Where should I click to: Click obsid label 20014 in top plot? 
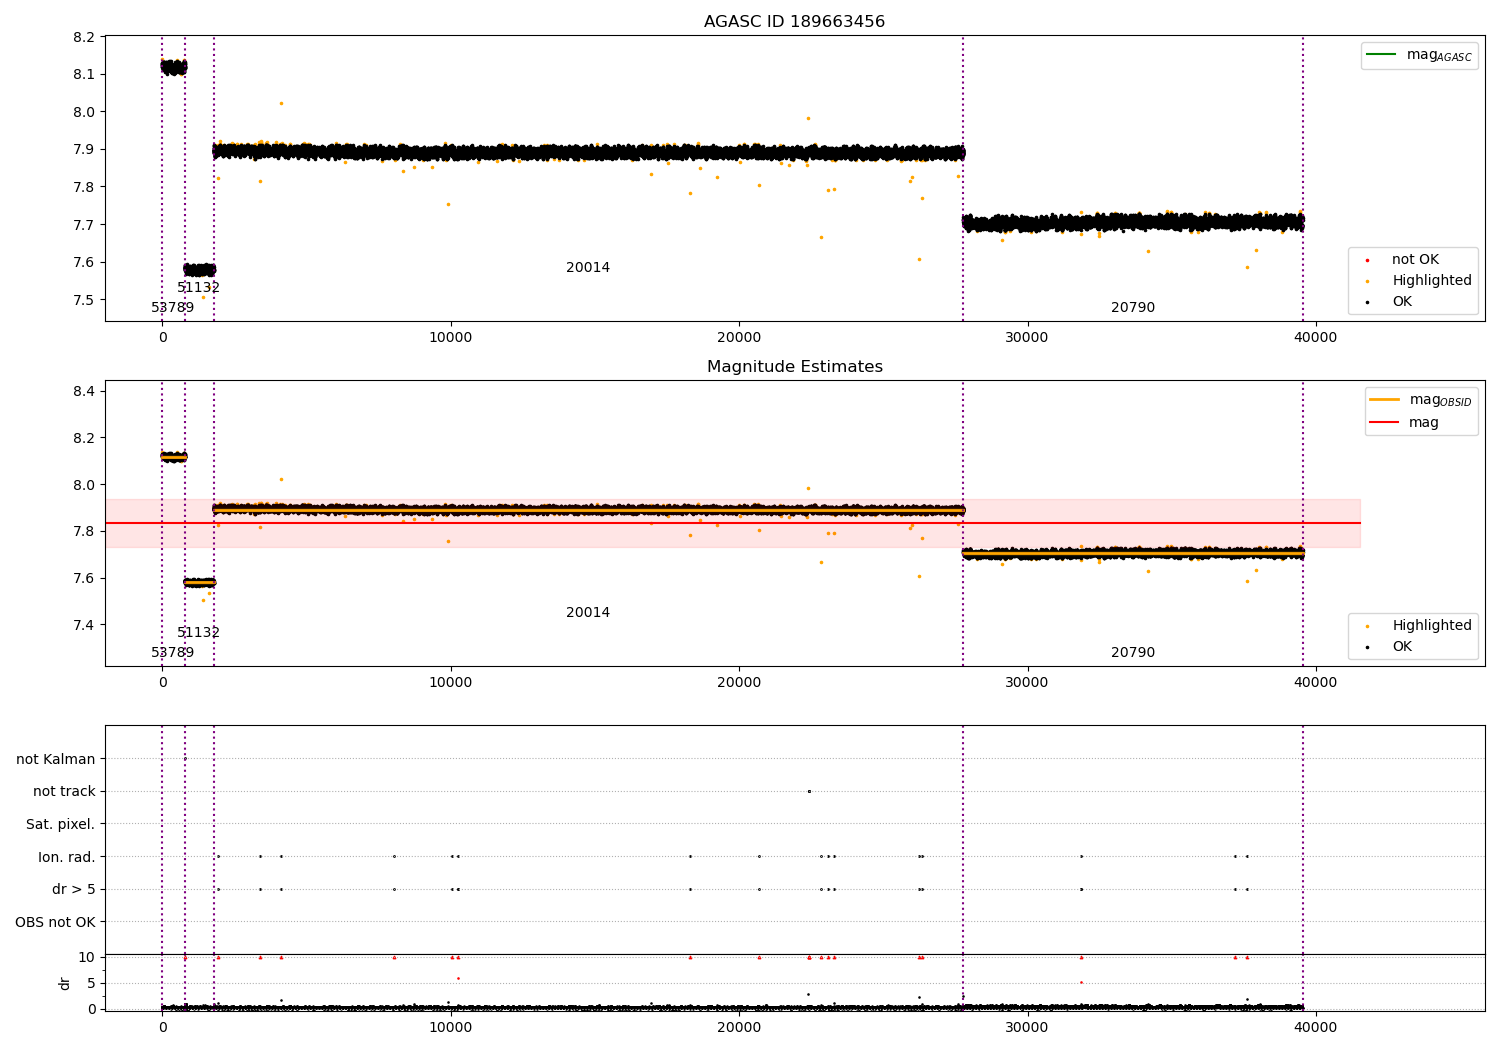click(x=588, y=268)
